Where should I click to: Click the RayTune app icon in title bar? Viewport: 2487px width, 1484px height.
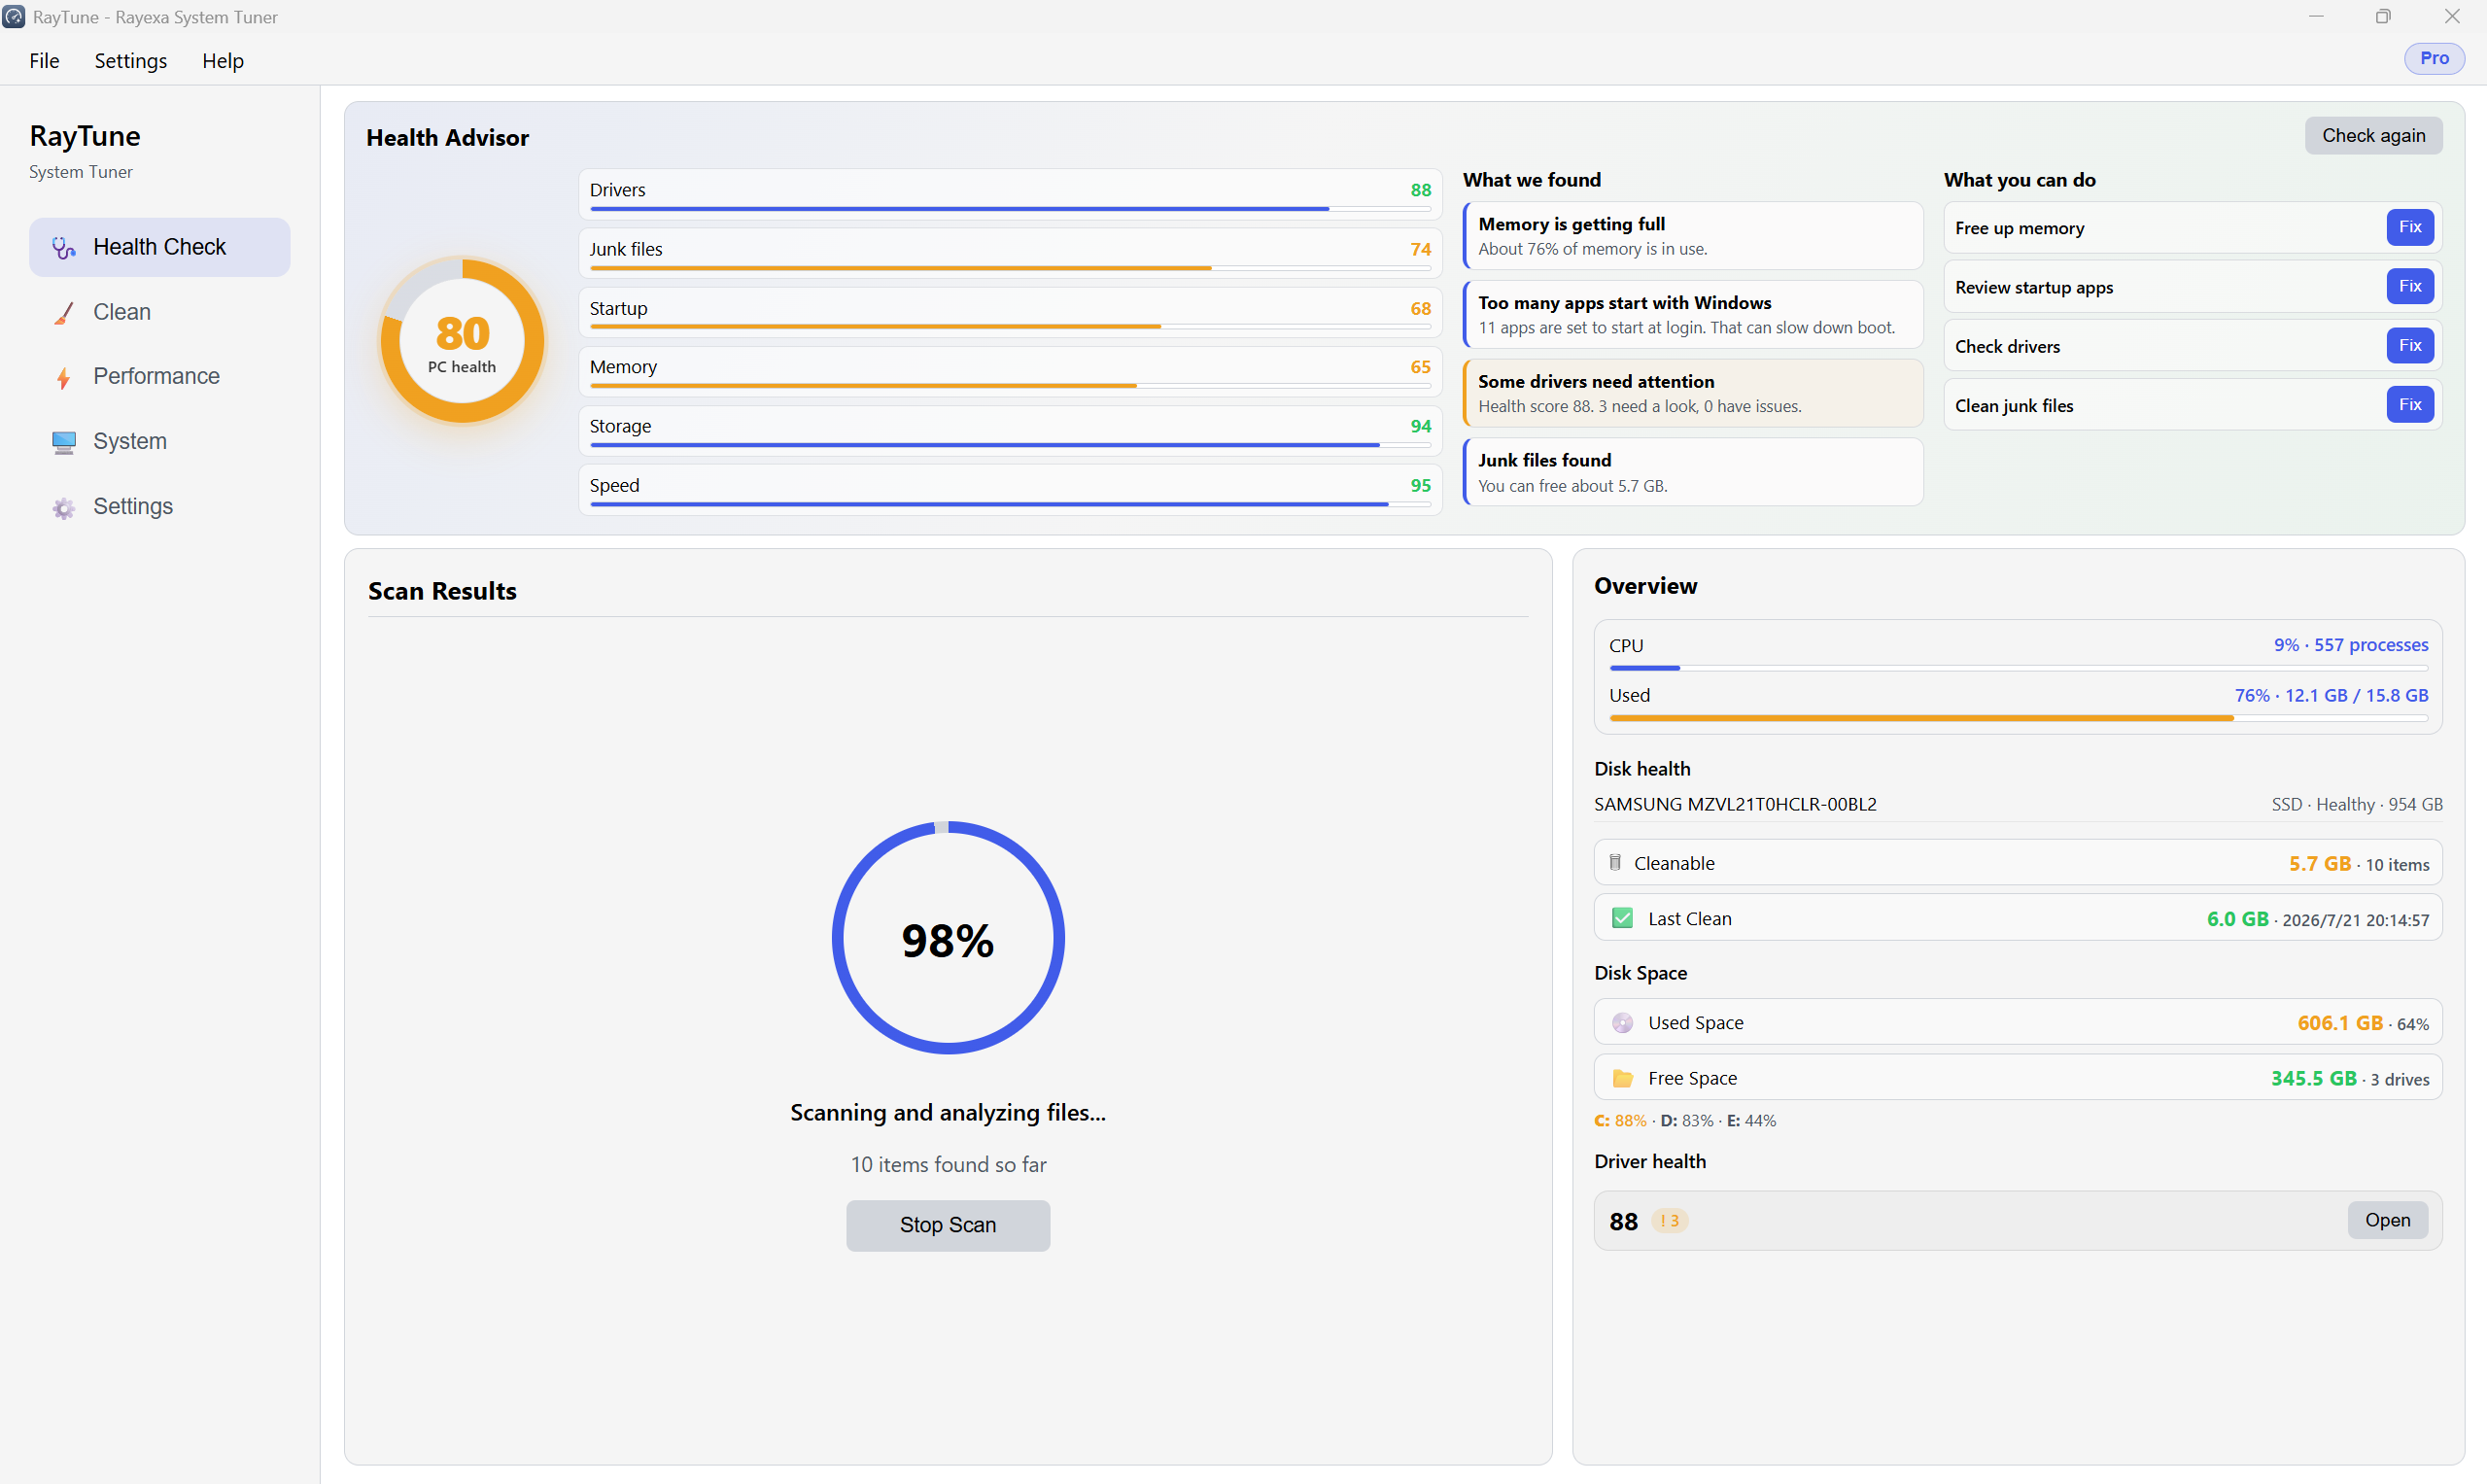[x=14, y=16]
